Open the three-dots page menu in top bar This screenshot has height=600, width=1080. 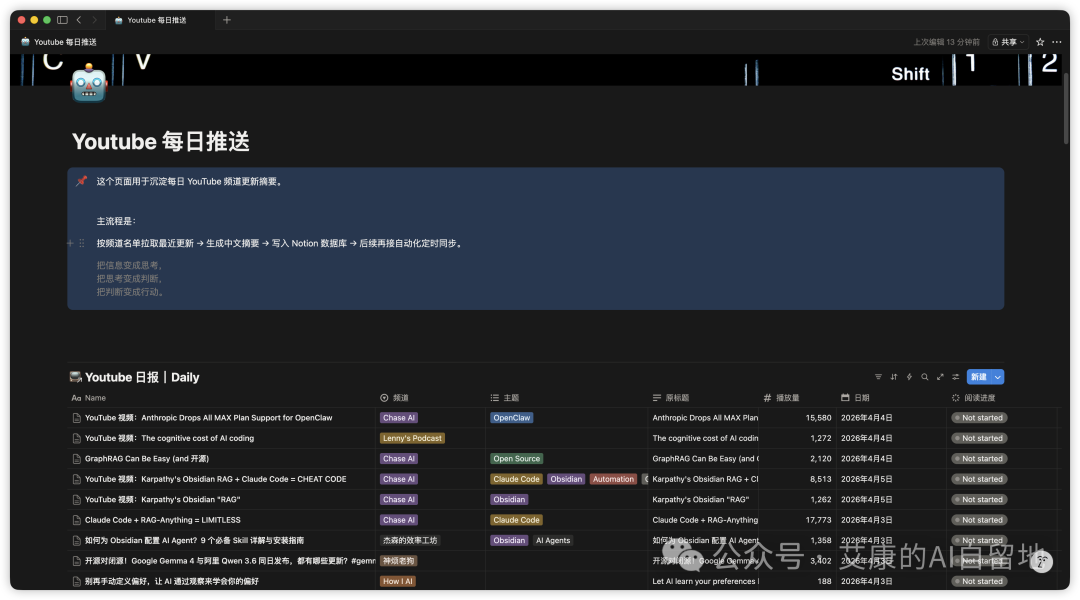[1058, 42]
